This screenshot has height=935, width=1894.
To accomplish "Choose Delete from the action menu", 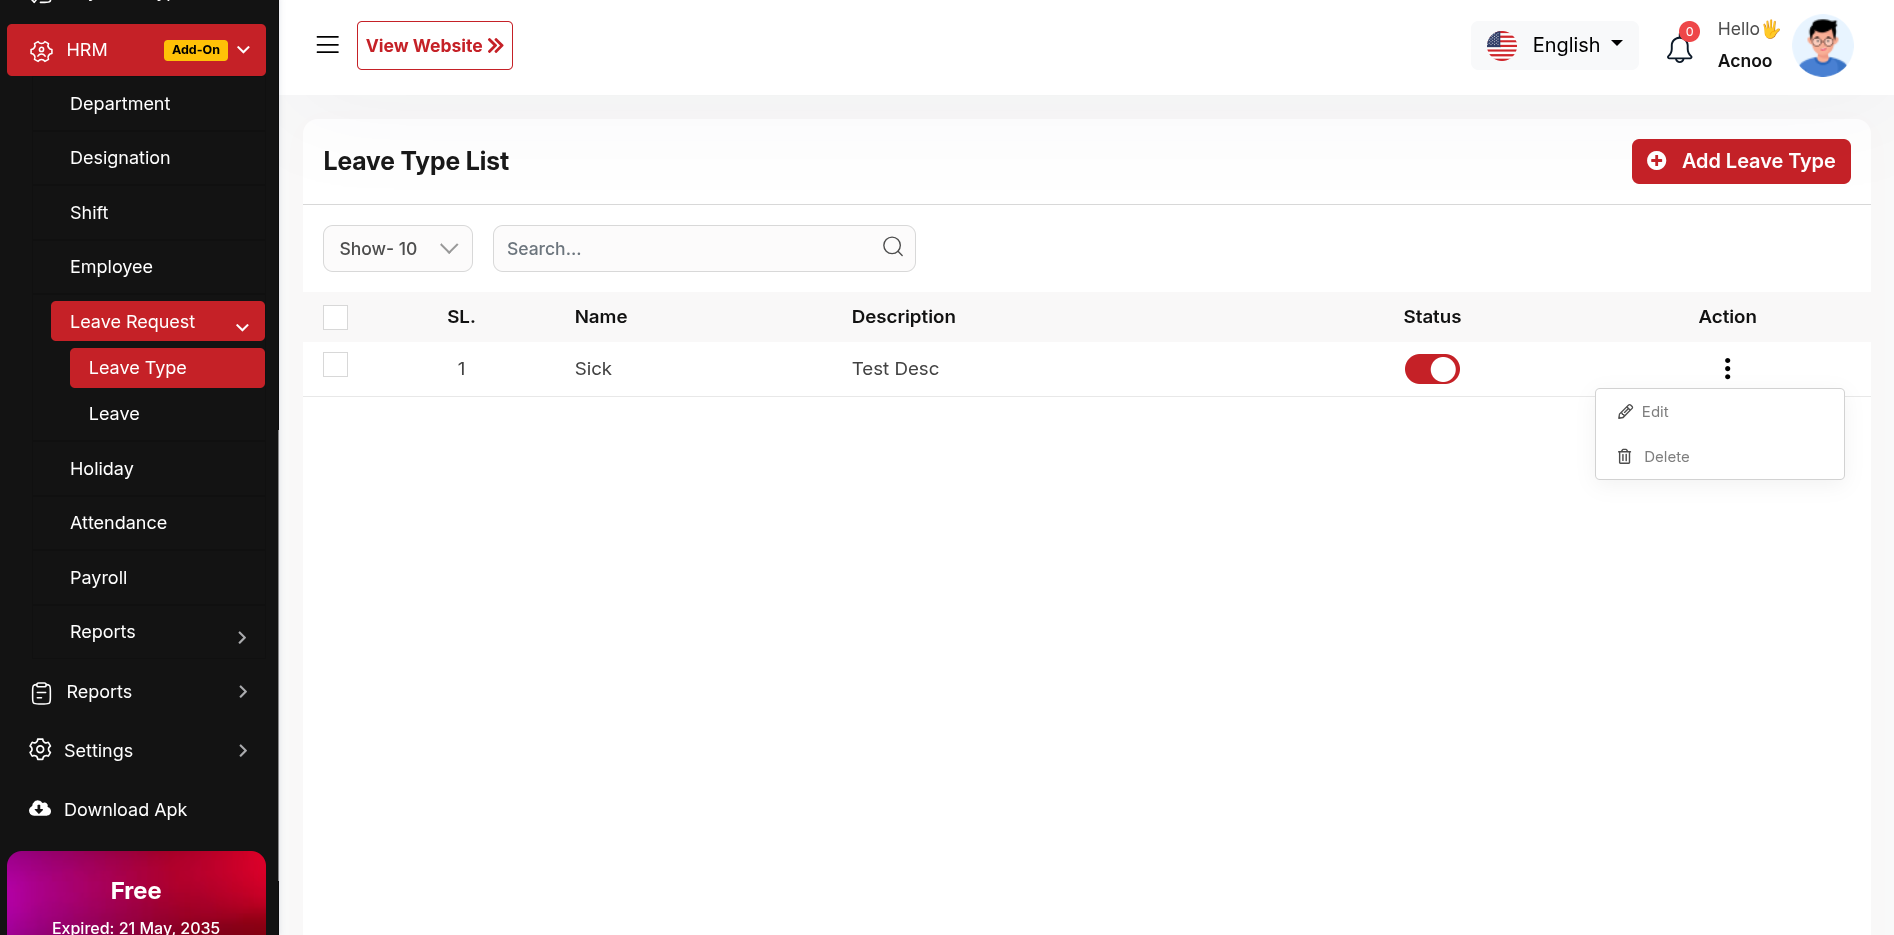I will [1665, 457].
